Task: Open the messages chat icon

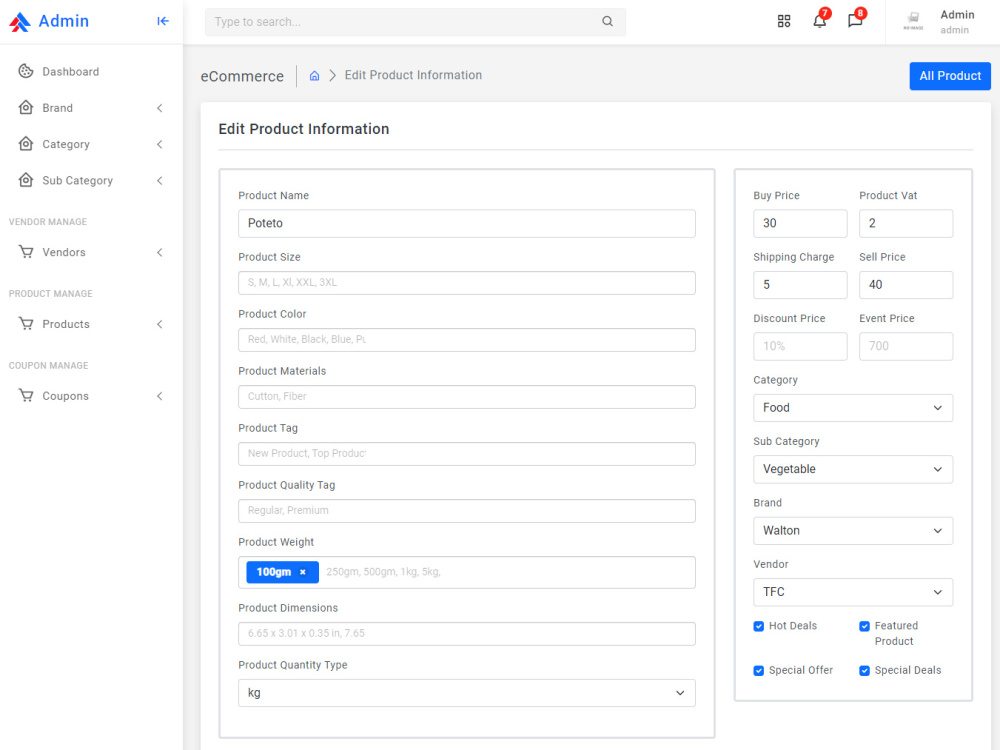Action: 855,21
